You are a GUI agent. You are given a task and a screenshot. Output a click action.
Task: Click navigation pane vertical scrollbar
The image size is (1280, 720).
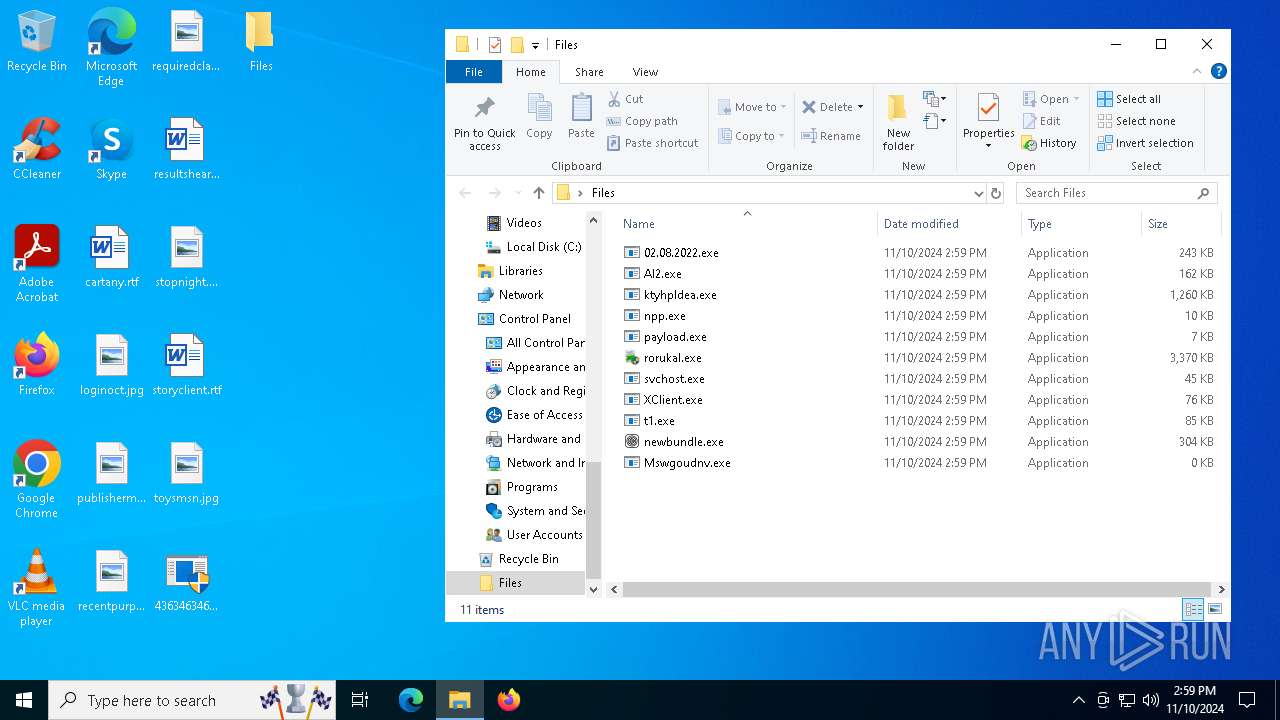pyautogui.click(x=593, y=520)
